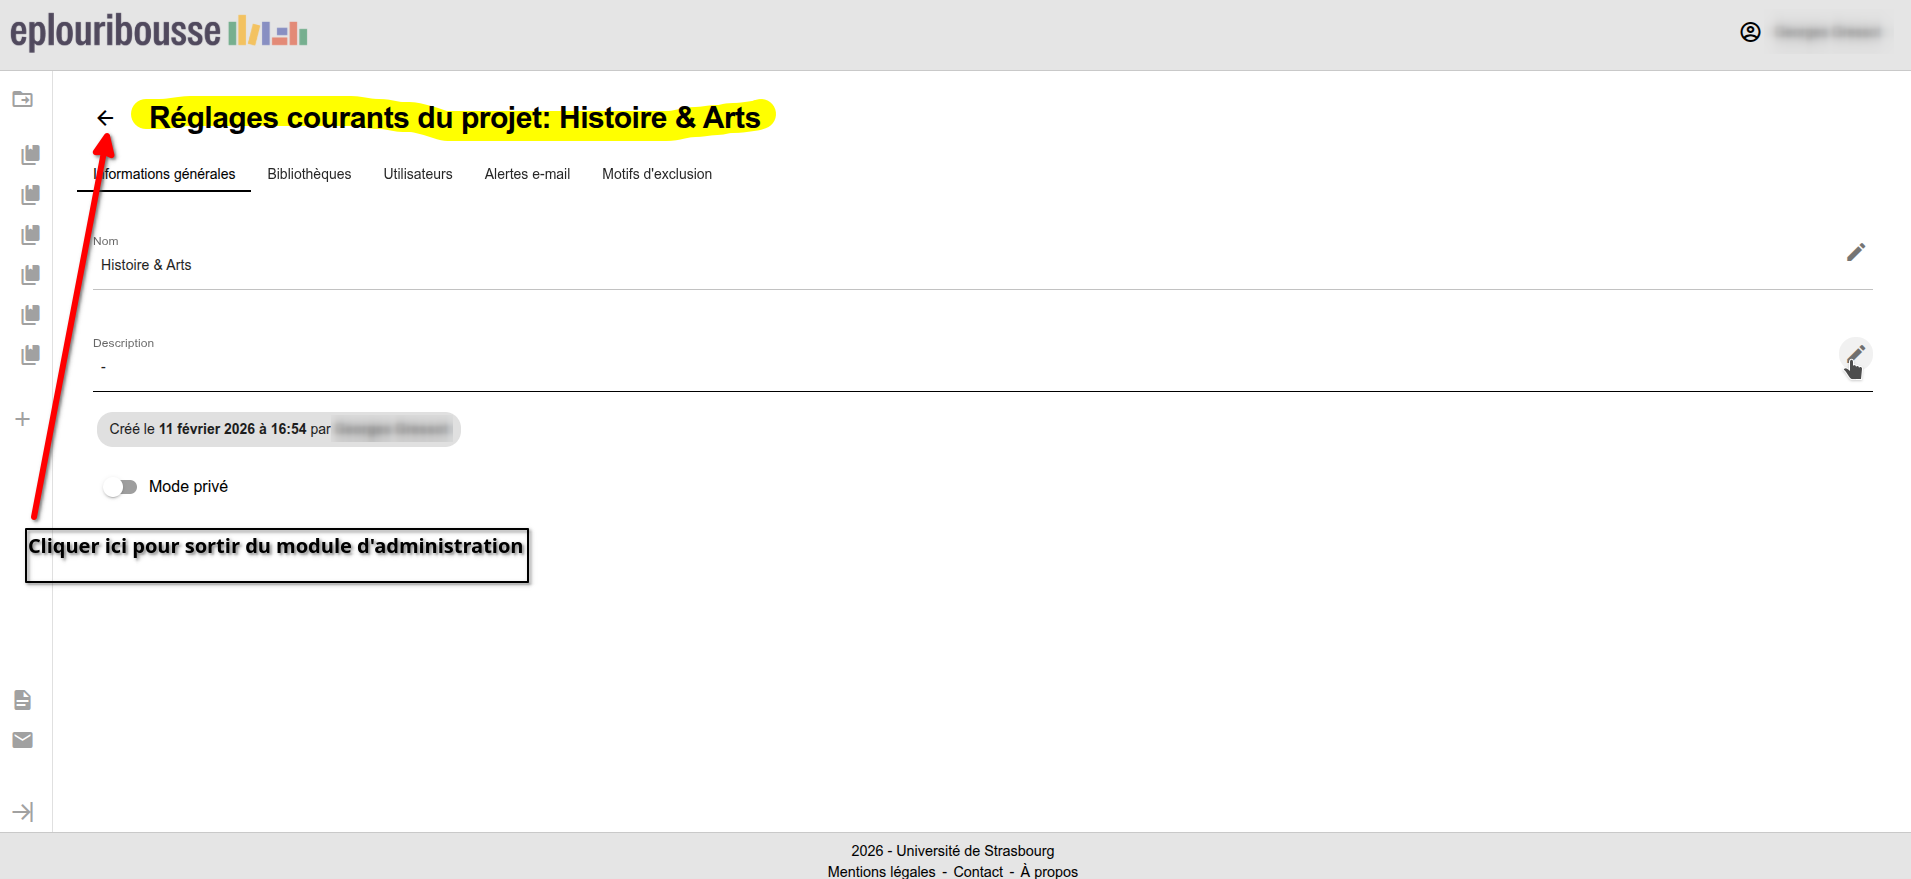The height and width of the screenshot is (879, 1911).
Task: Add a new project with the plus icon
Action: pos(22,419)
